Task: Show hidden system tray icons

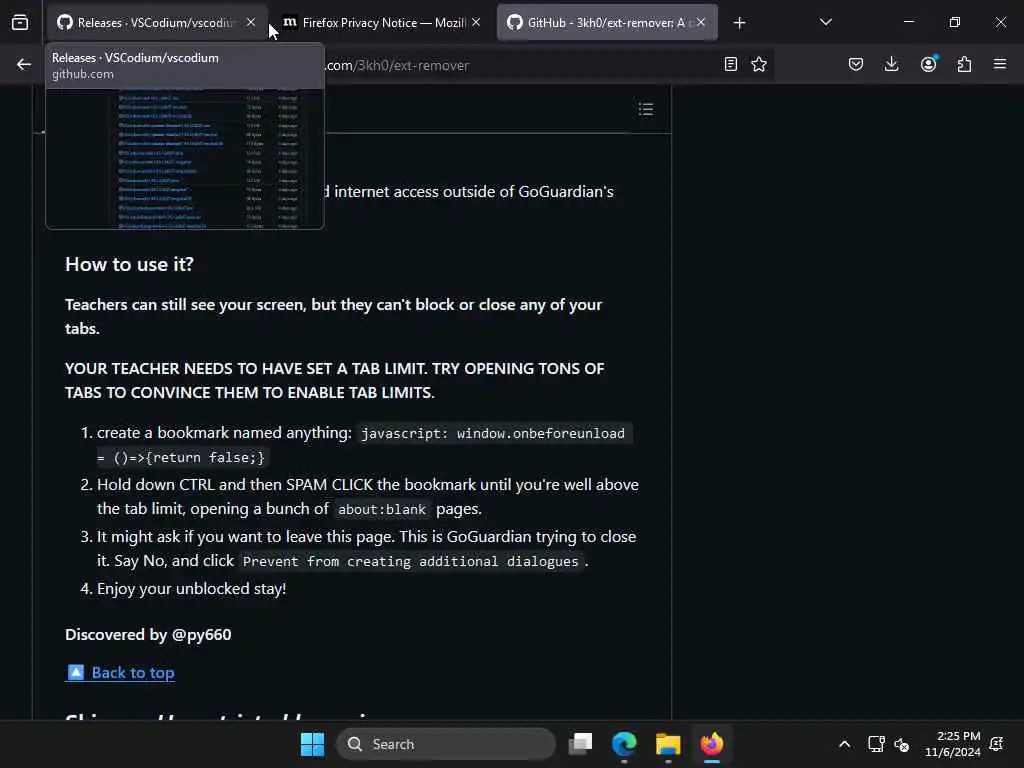Action: pyautogui.click(x=844, y=744)
